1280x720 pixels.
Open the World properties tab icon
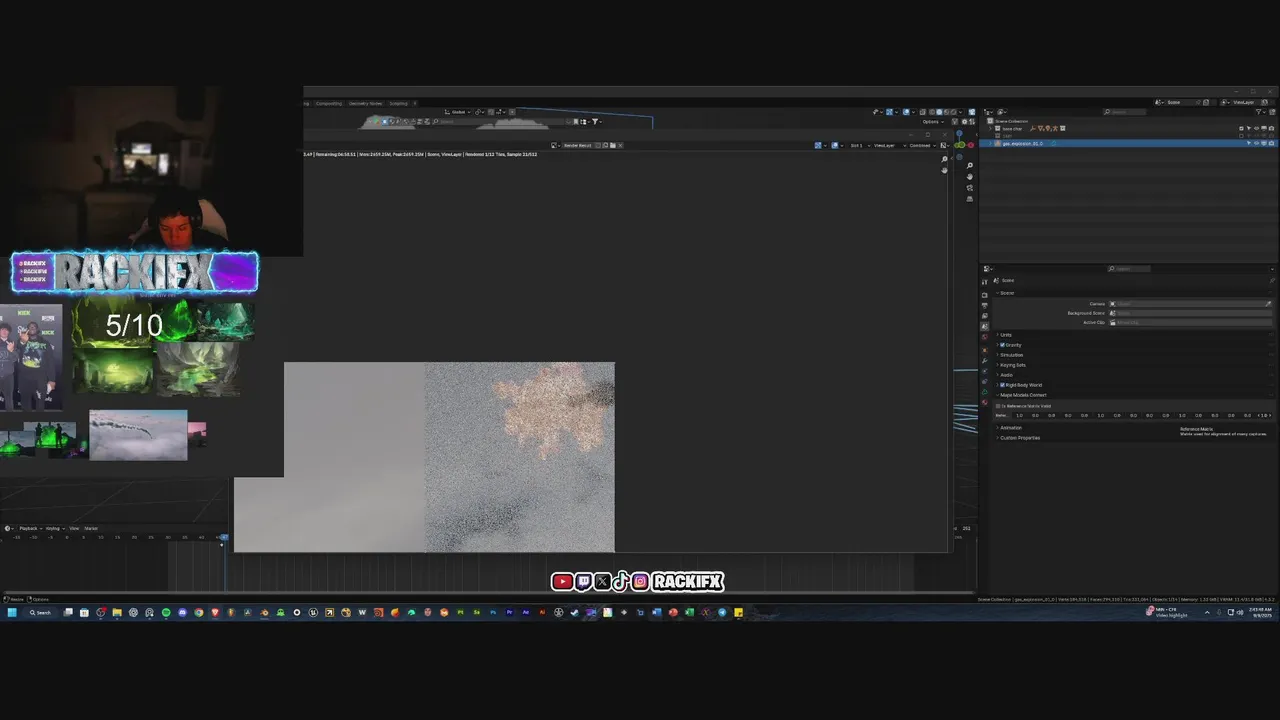click(x=985, y=337)
